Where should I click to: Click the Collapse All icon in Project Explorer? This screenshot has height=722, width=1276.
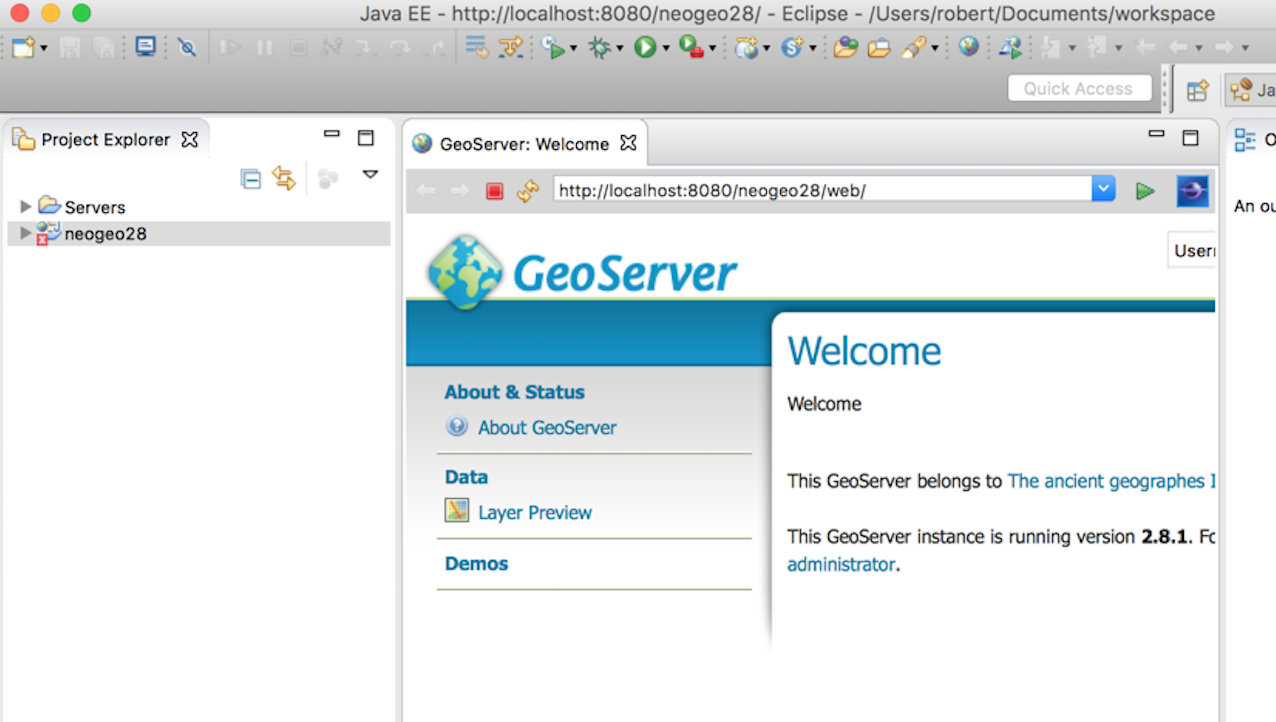click(x=251, y=178)
